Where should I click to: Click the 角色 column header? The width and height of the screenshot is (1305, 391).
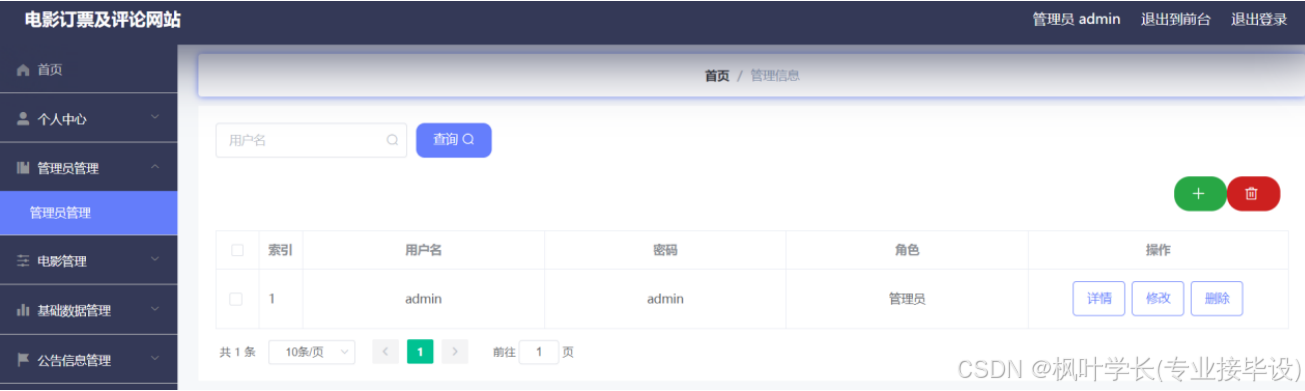coord(907,250)
